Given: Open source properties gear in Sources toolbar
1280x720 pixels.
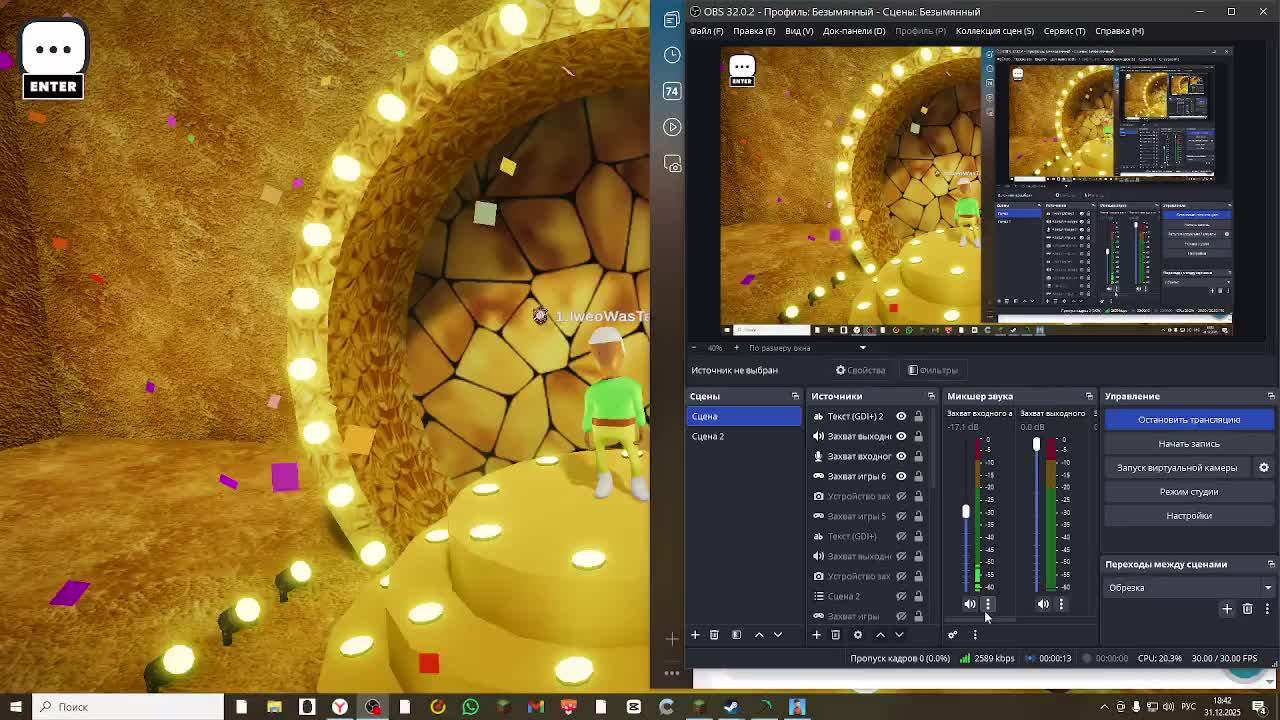Looking at the screenshot, I should [857, 635].
